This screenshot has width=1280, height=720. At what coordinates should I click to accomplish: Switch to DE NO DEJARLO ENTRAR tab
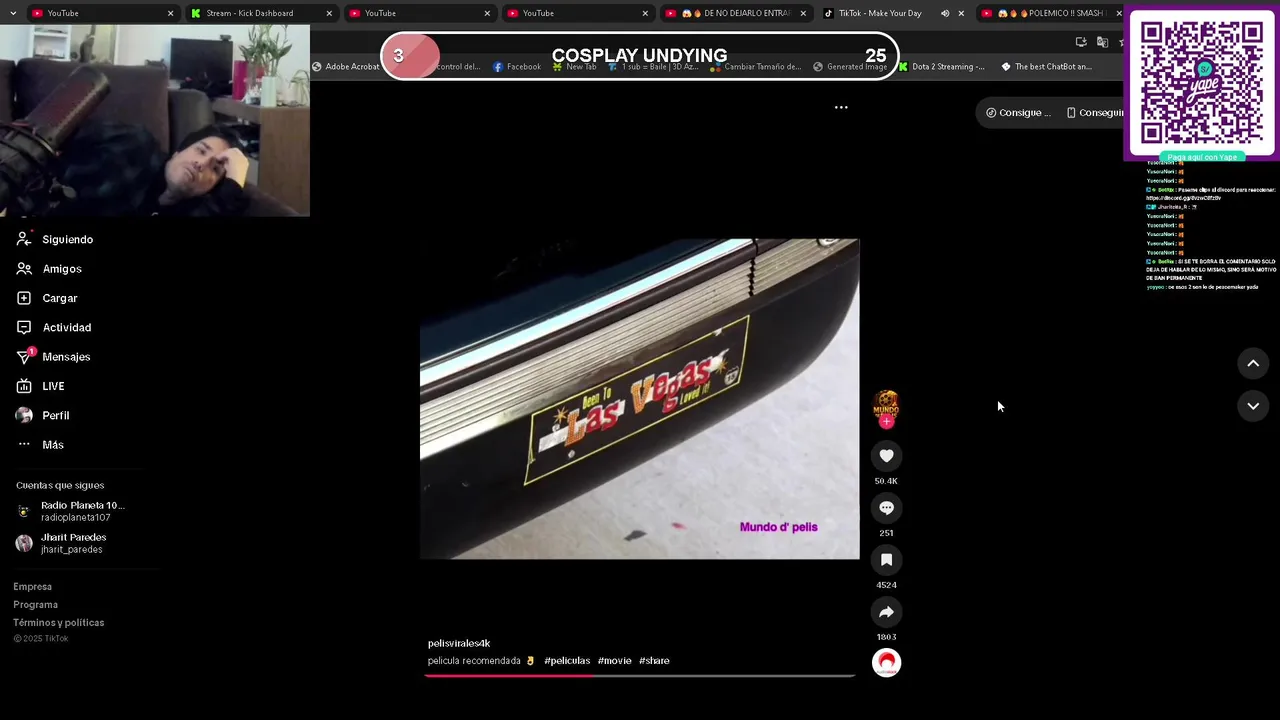738,13
